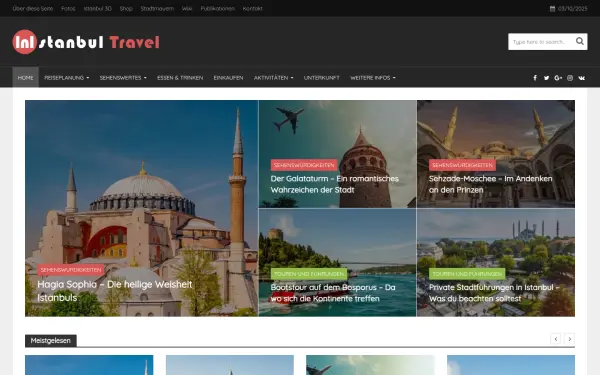Screen dimensions: 600x375
Task: Click the Istanbul Travel logo
Action: coord(86,42)
